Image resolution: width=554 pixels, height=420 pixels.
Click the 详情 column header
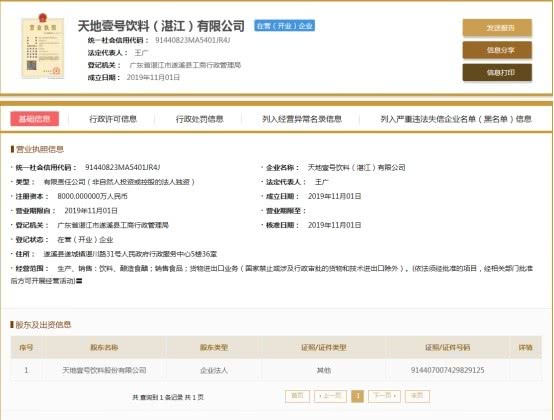[x=525, y=348]
